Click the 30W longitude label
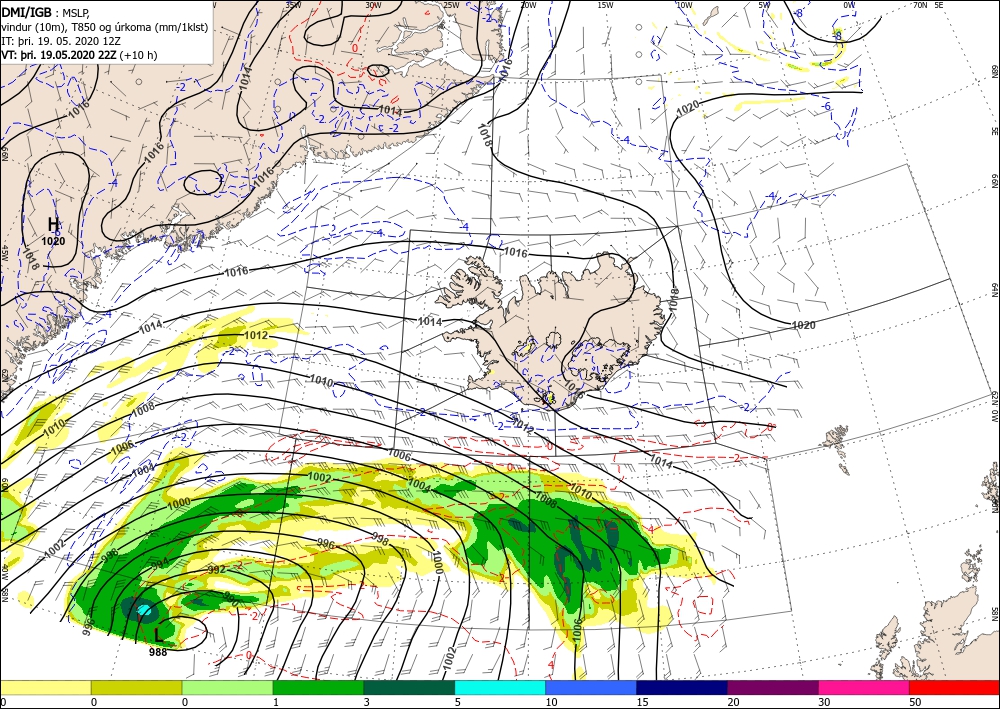Viewport: 1000px width, 709px height. [x=373, y=4]
